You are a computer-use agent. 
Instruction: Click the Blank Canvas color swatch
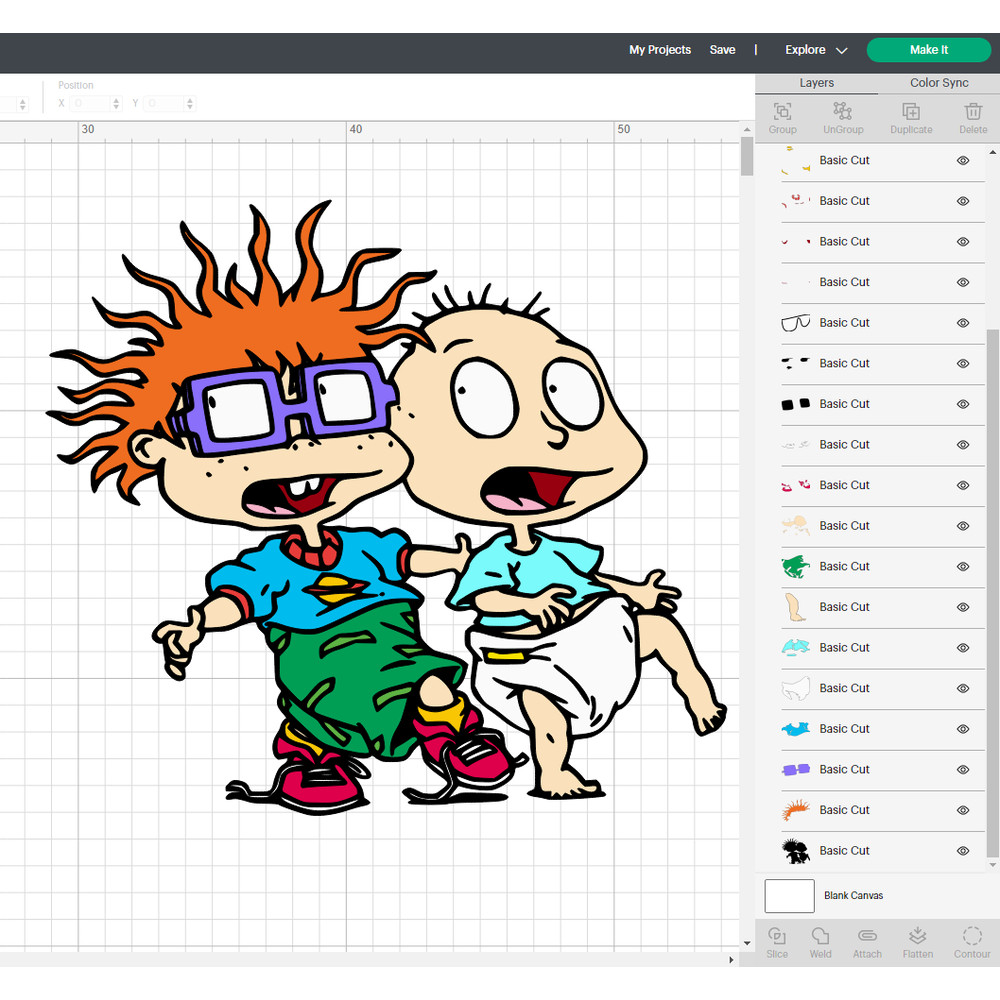[x=789, y=896]
